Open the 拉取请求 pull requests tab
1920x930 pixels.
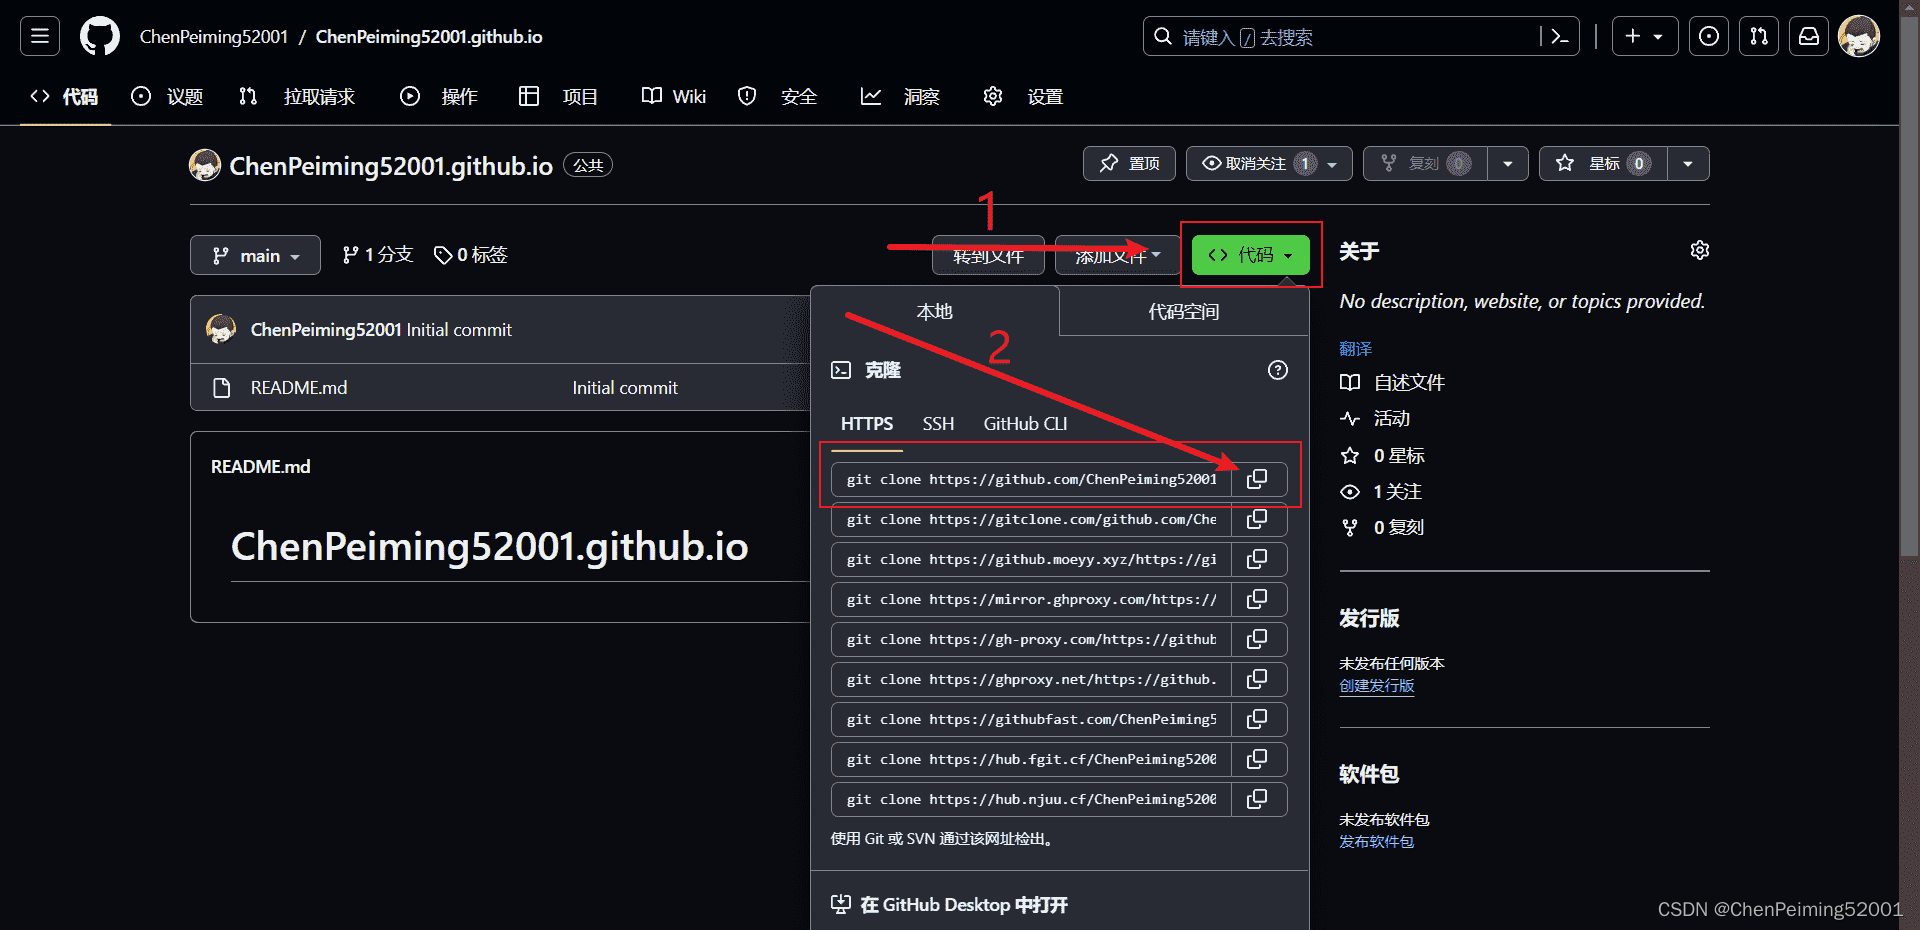297,96
